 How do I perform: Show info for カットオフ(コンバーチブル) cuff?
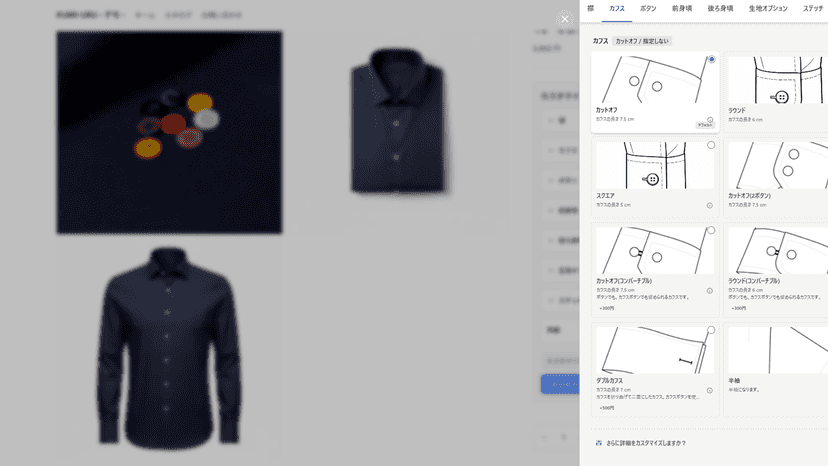[710, 291]
